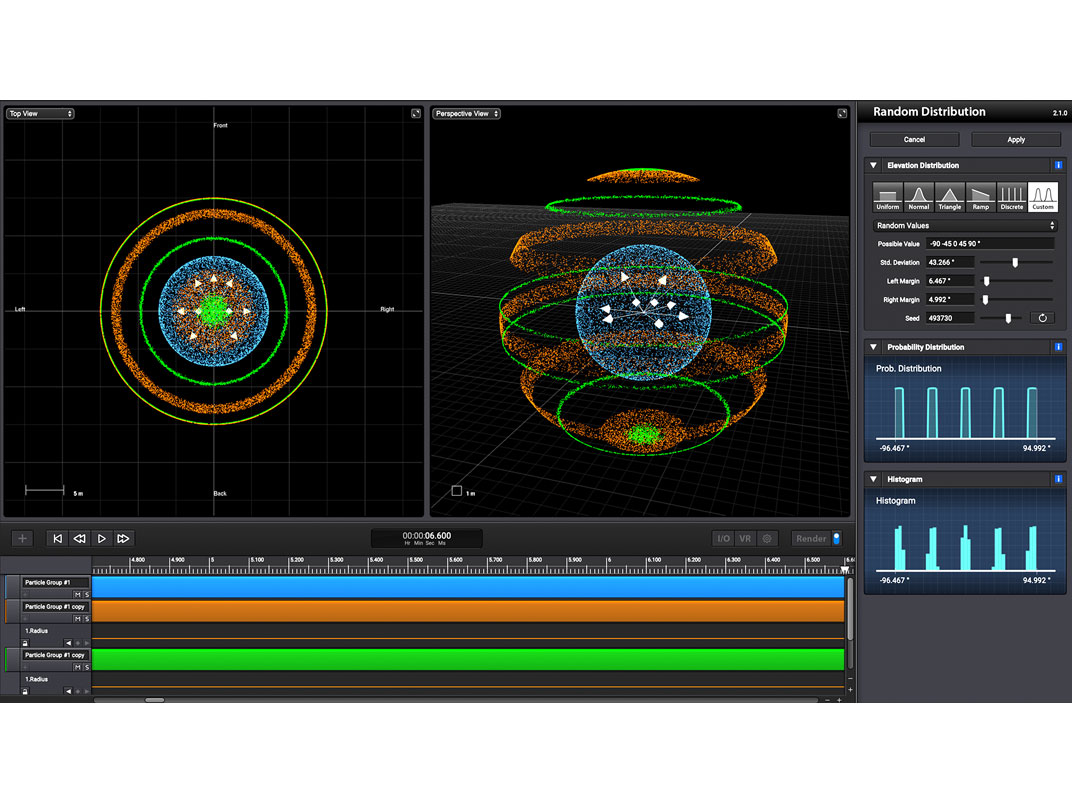Open info for Histogram section
1072x804 pixels.
[1058, 479]
